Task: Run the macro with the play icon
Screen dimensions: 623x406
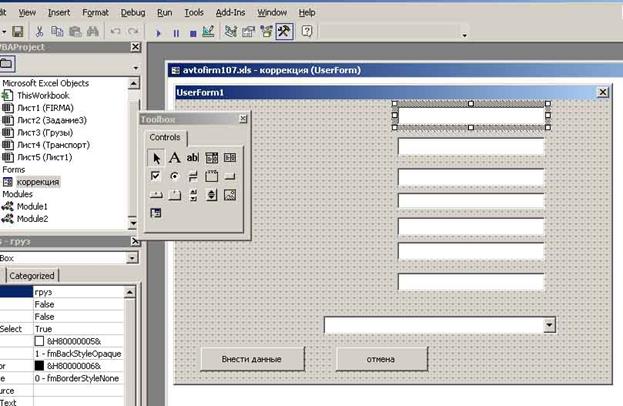Action: [159, 33]
